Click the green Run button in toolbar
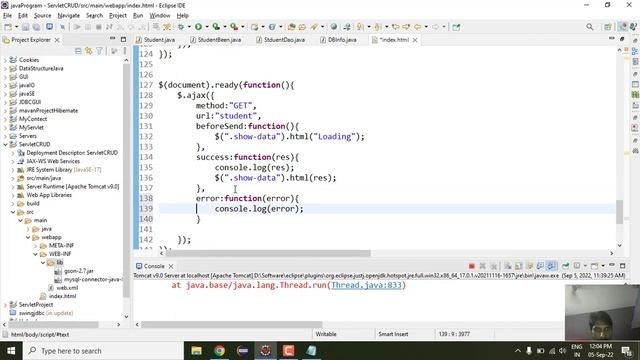 pos(198,27)
